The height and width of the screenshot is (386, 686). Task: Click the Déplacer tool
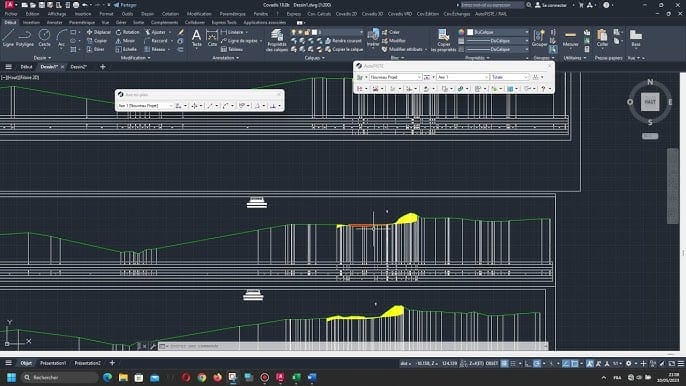pyautogui.click(x=98, y=32)
